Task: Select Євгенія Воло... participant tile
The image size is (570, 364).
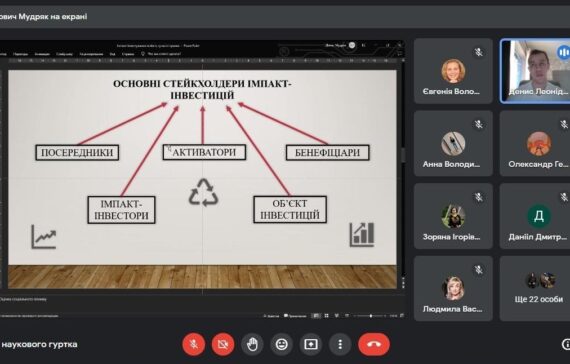Action: point(453,71)
